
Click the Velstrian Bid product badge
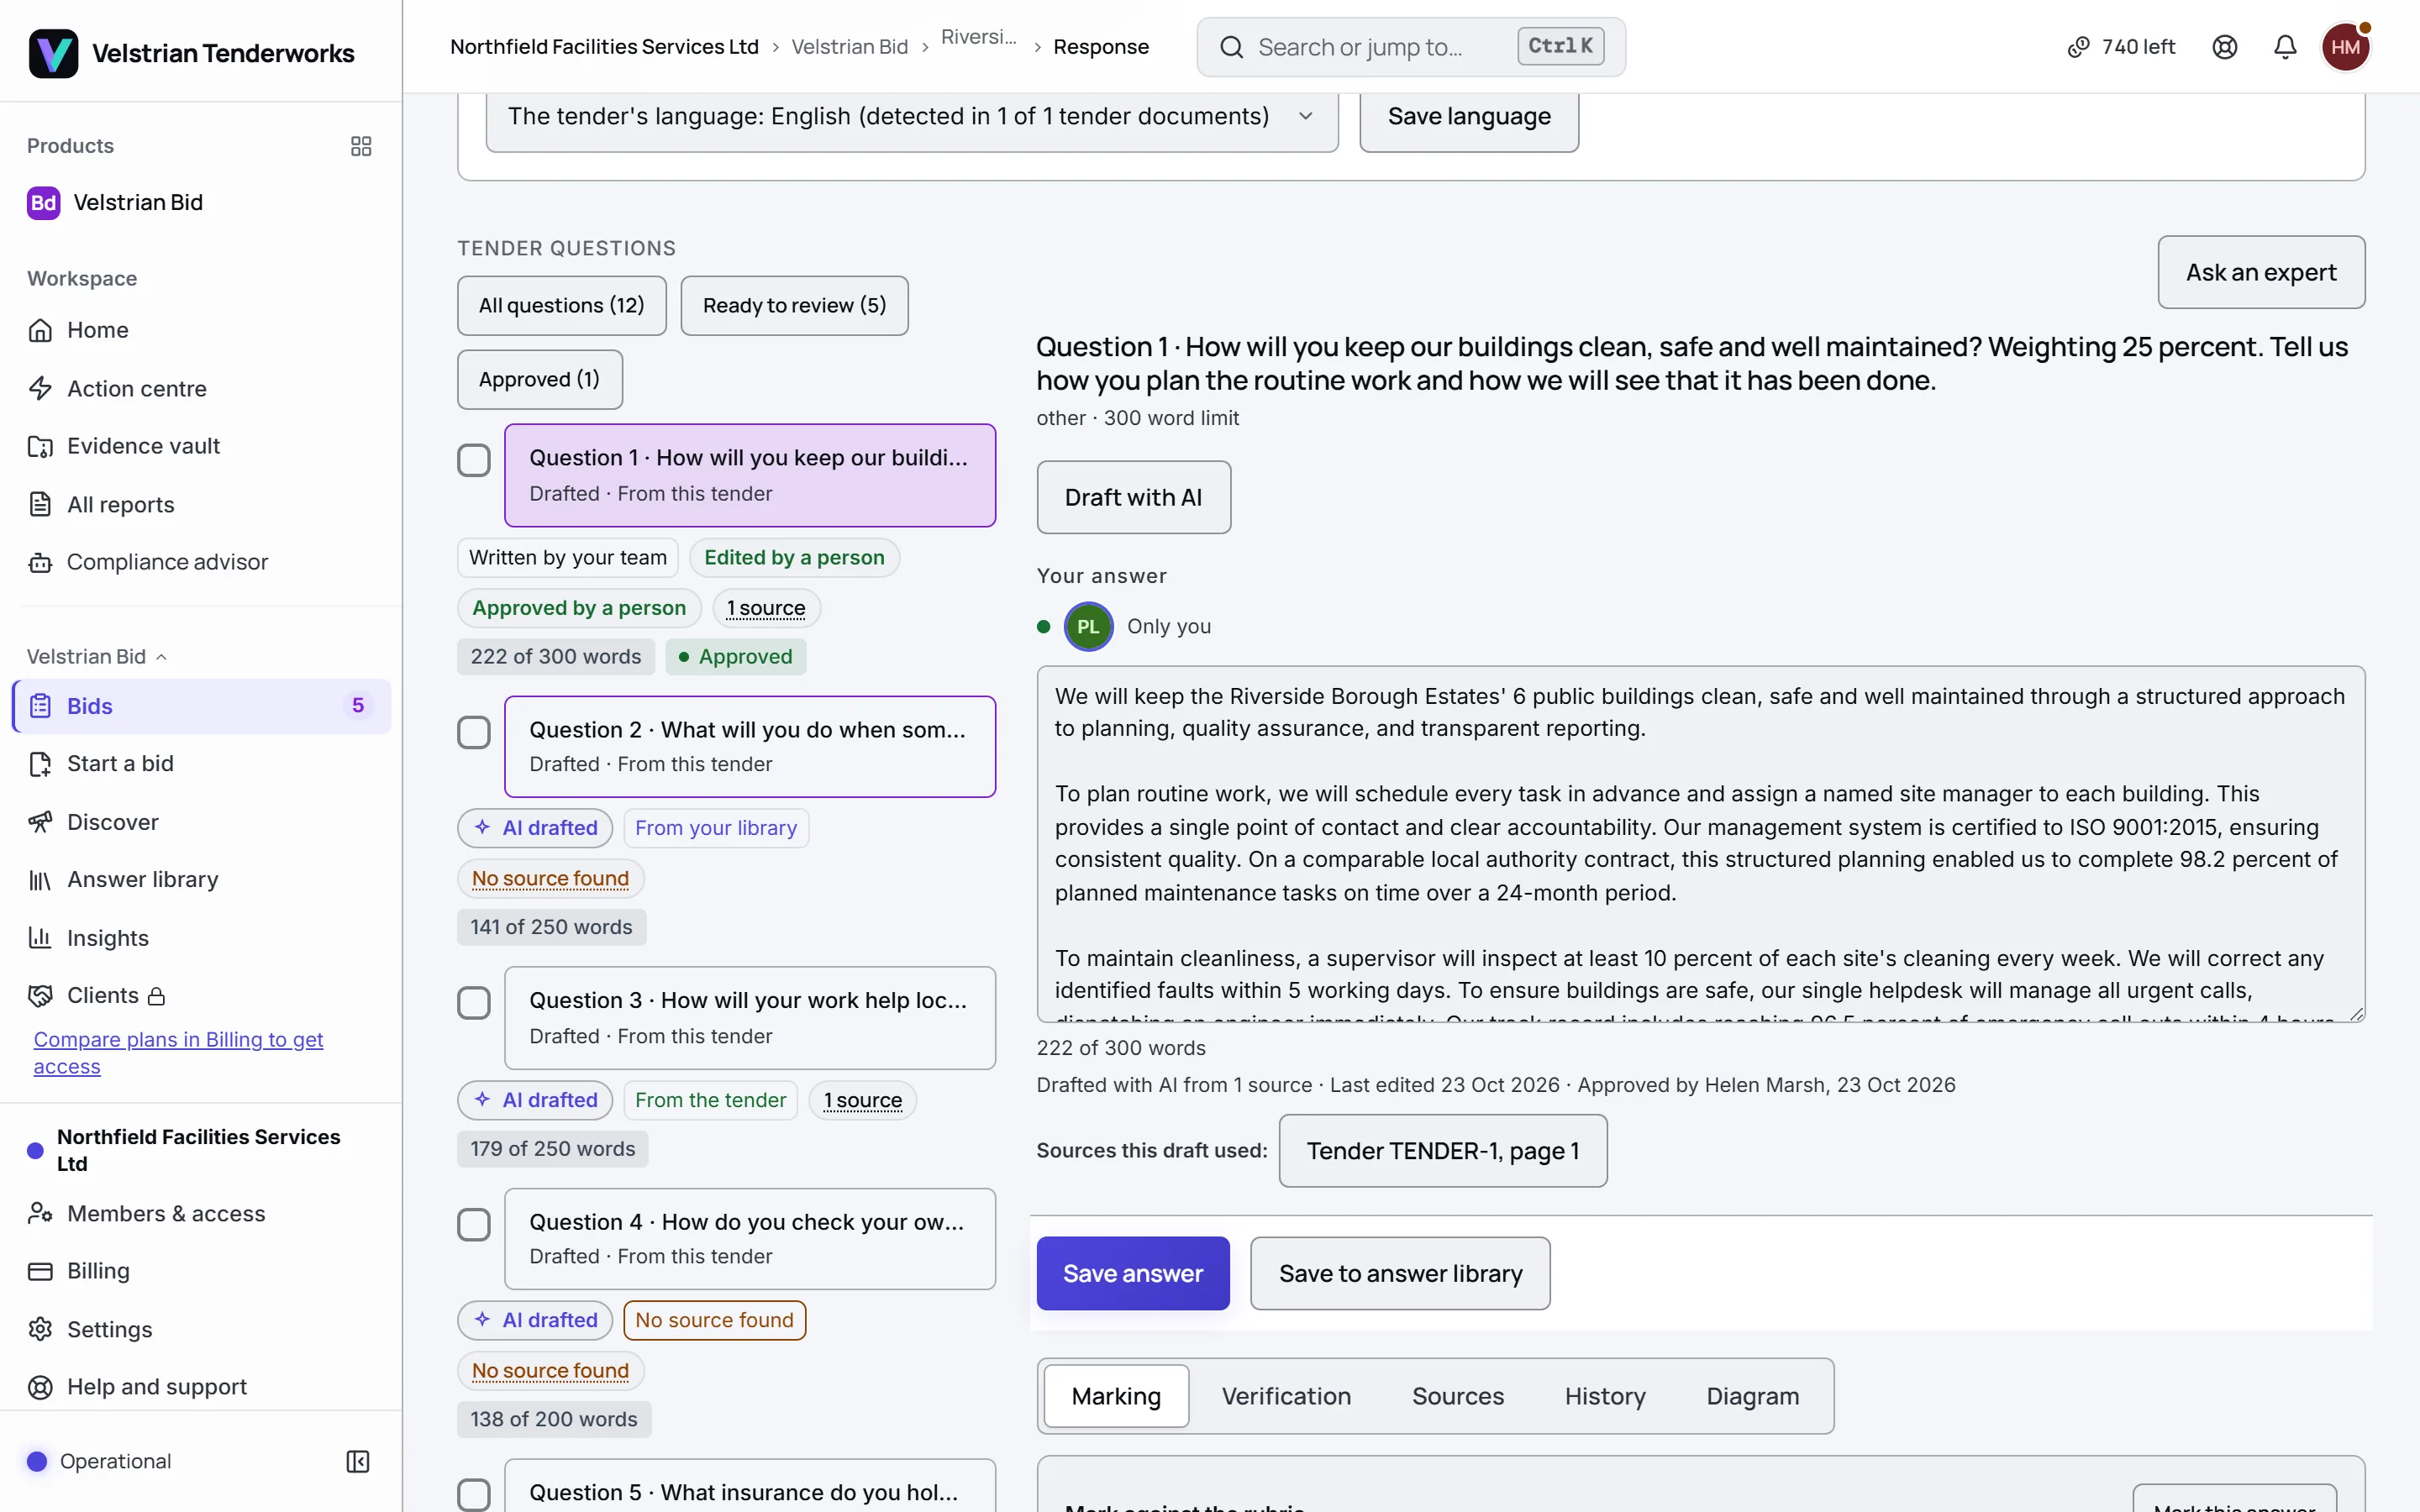[x=43, y=203]
